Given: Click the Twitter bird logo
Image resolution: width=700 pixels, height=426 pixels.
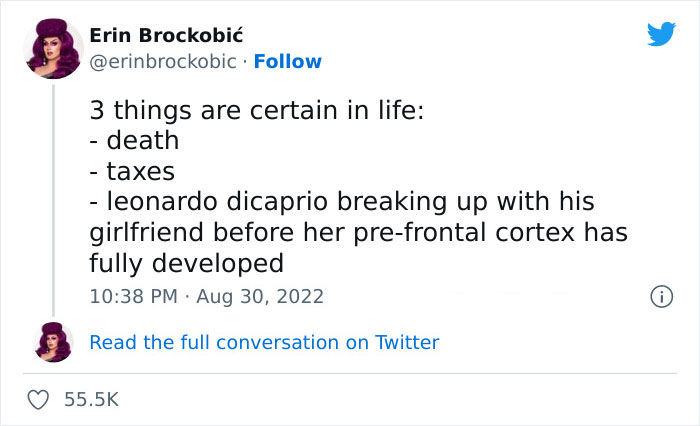Looking at the screenshot, I should click(661, 34).
